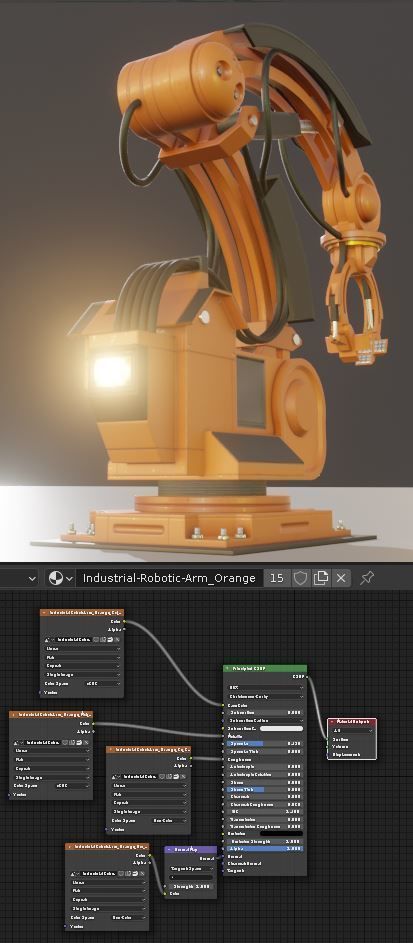Unlink image X icon in Base Color texture node
The height and width of the screenshot is (943, 413).
117,640
